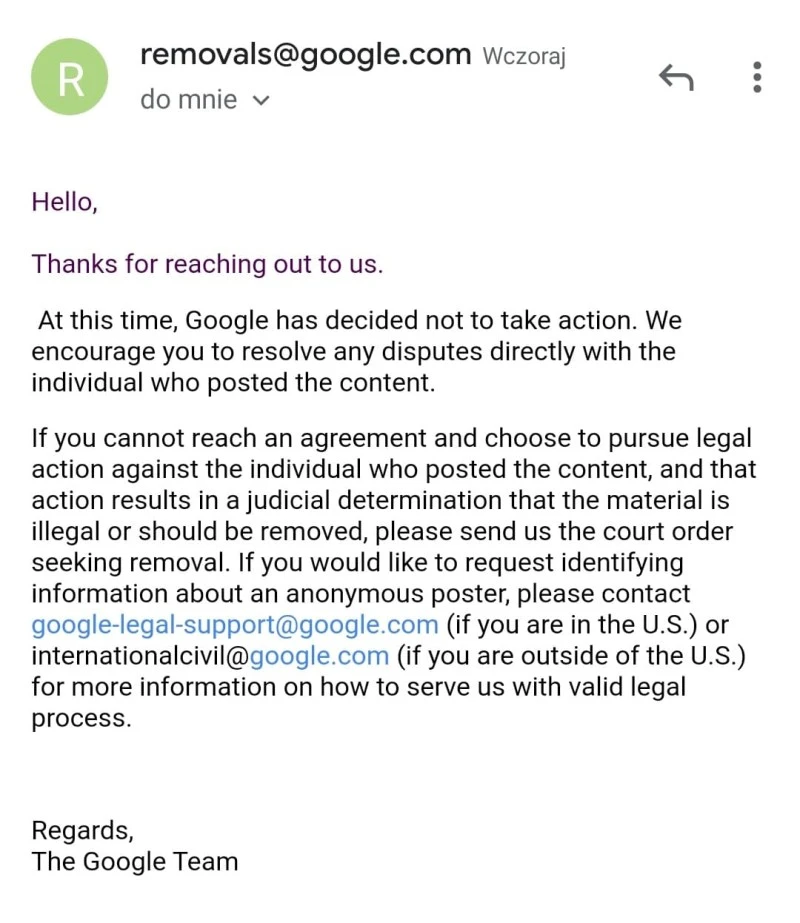Tap the "do mnie" recipient label
The width and height of the screenshot is (800, 923).
tap(189, 100)
